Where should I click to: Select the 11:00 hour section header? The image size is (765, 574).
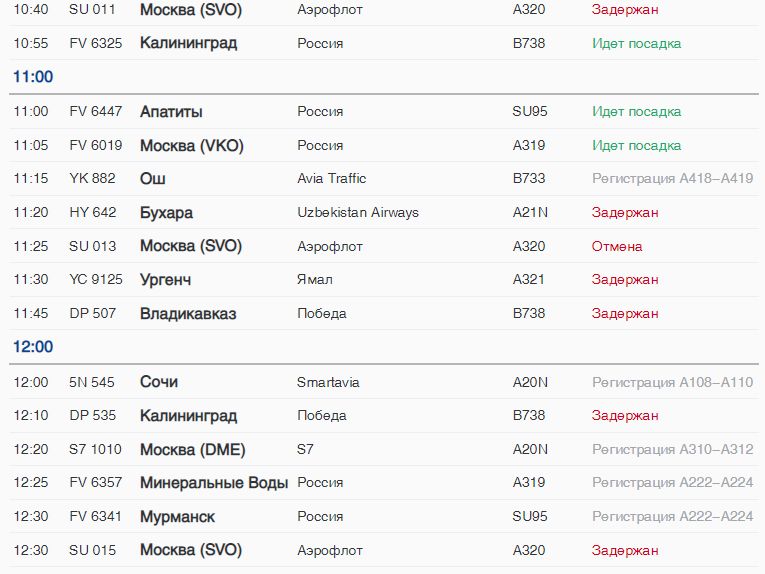pyautogui.click(x=33, y=77)
